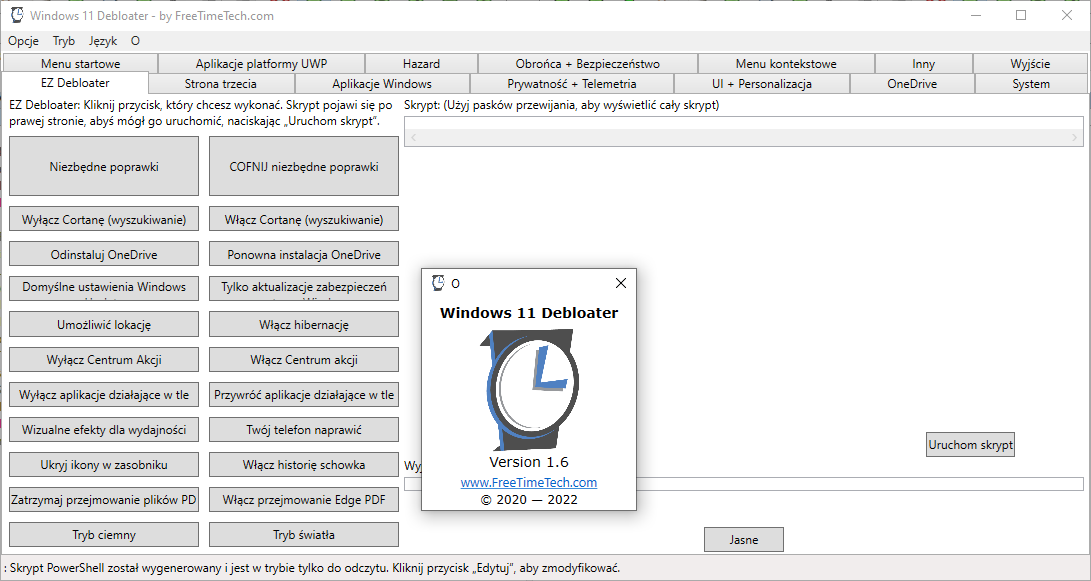Open the Hazard tab
The width and height of the screenshot is (1091, 581).
pyautogui.click(x=421, y=63)
